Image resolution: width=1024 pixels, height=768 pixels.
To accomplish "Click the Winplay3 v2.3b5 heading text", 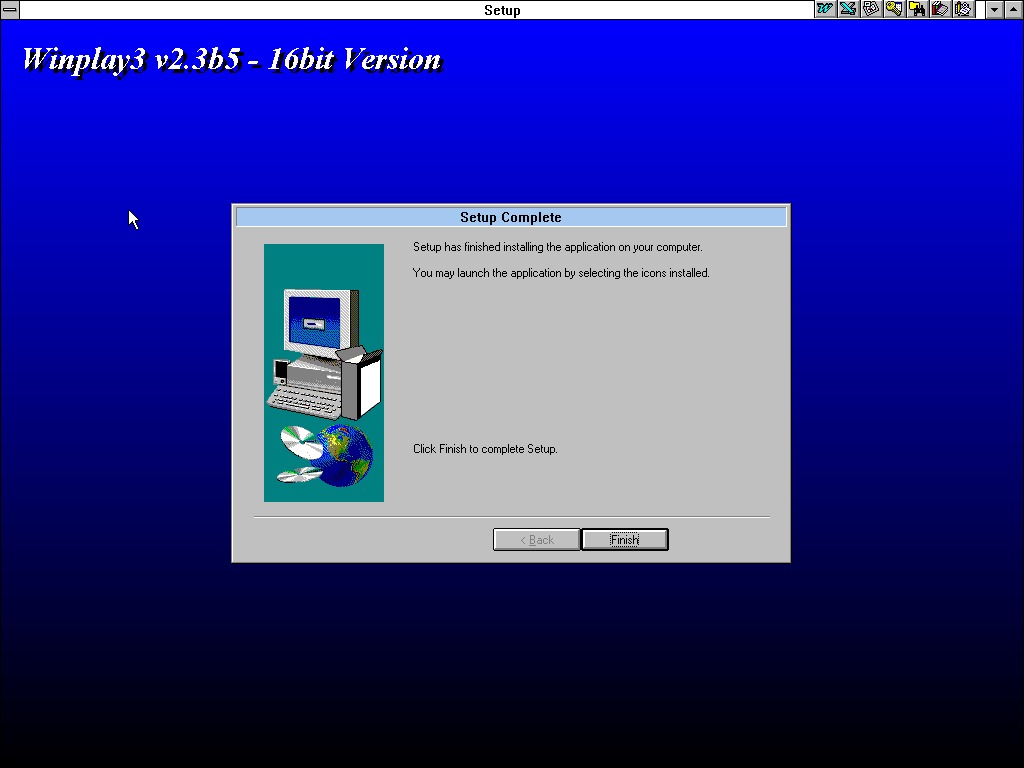I will pos(231,59).
